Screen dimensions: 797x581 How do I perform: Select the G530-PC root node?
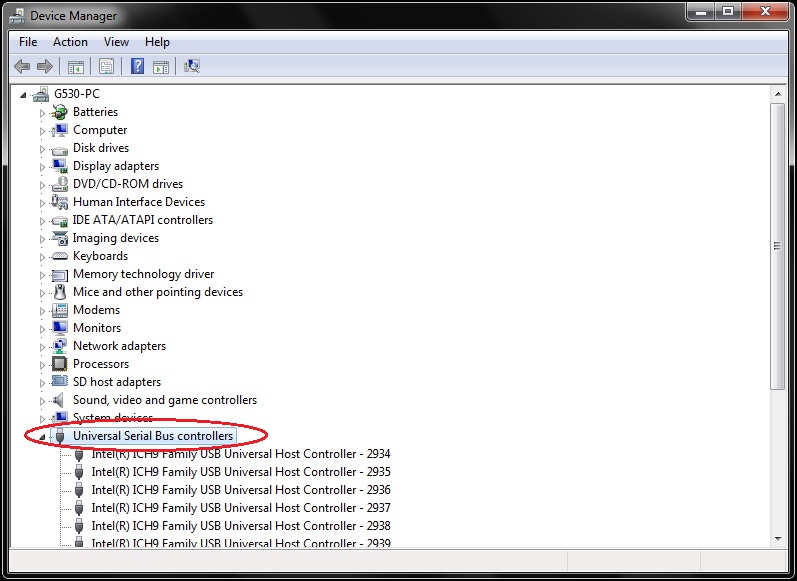(76, 94)
